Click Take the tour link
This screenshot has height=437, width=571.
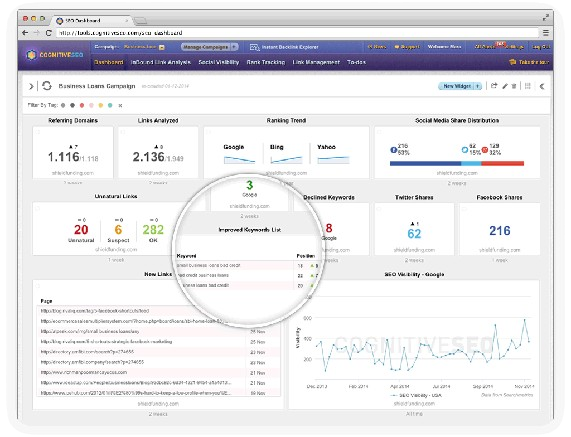click(533, 62)
